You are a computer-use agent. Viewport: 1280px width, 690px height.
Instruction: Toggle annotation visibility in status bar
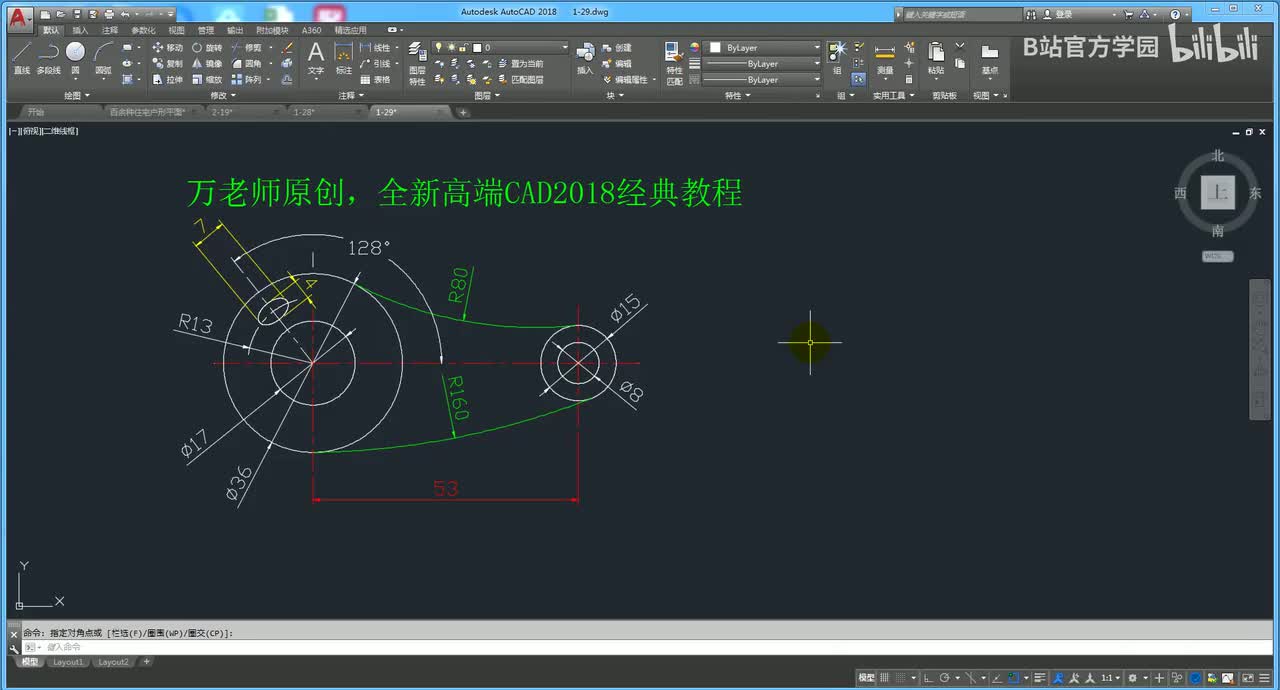click(1058, 678)
